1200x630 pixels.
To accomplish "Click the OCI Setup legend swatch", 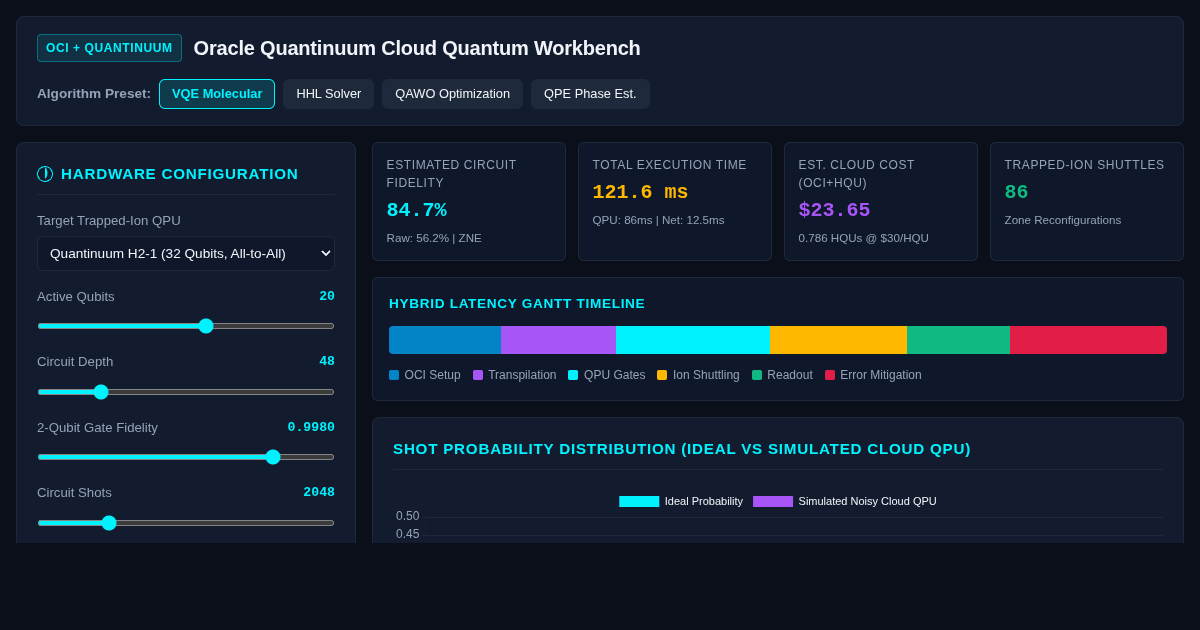I will click(394, 375).
